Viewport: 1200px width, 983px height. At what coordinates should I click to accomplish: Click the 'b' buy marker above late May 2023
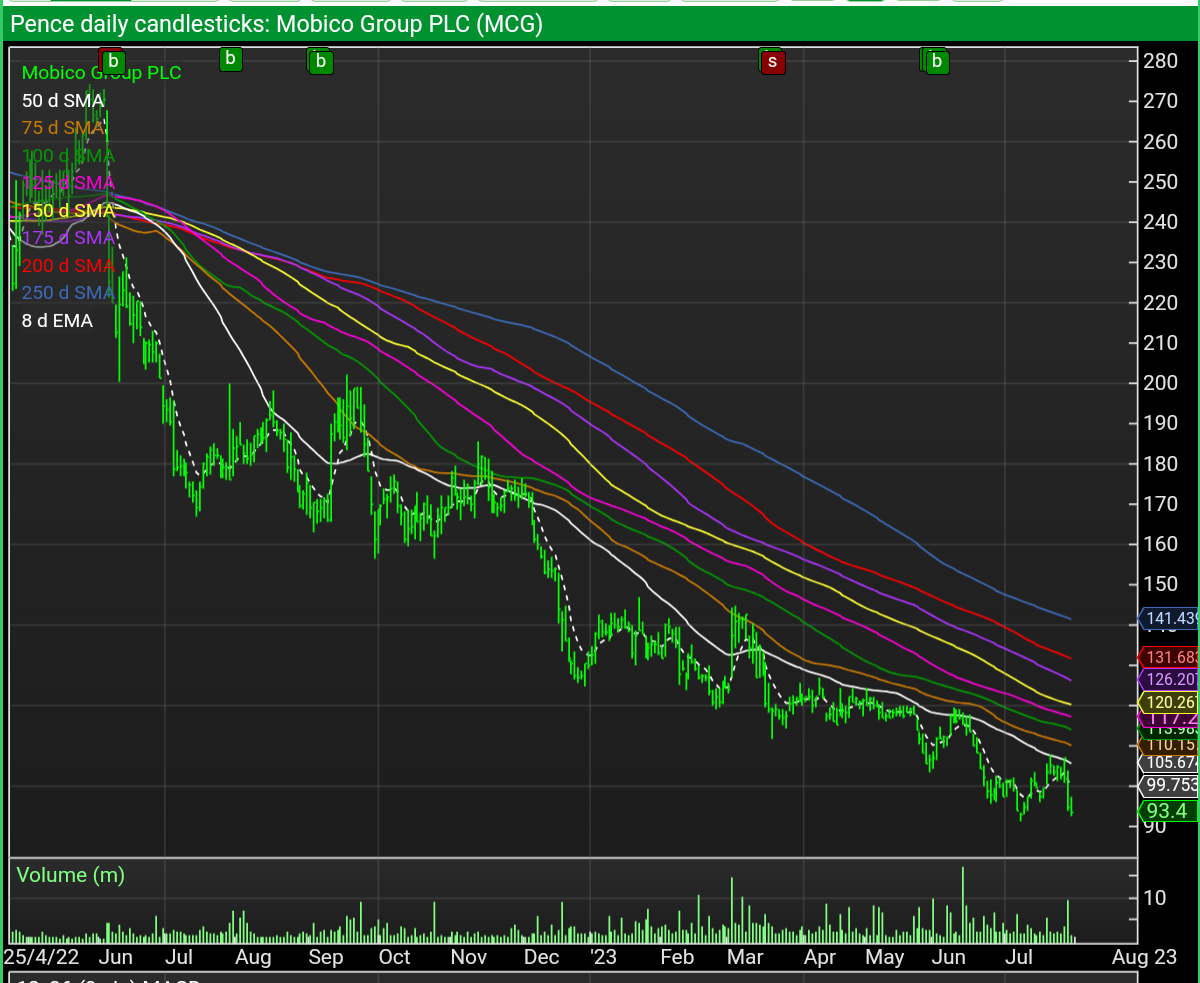click(x=937, y=62)
